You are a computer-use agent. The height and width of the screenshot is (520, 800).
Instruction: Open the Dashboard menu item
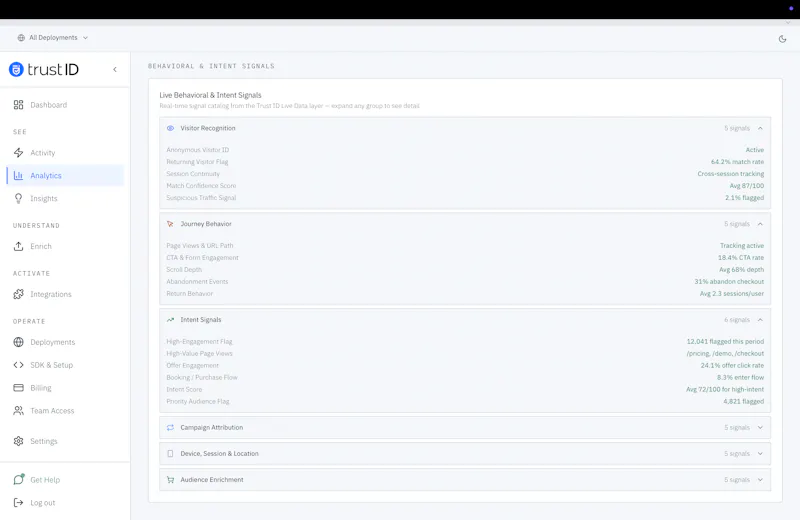click(x=65, y=105)
